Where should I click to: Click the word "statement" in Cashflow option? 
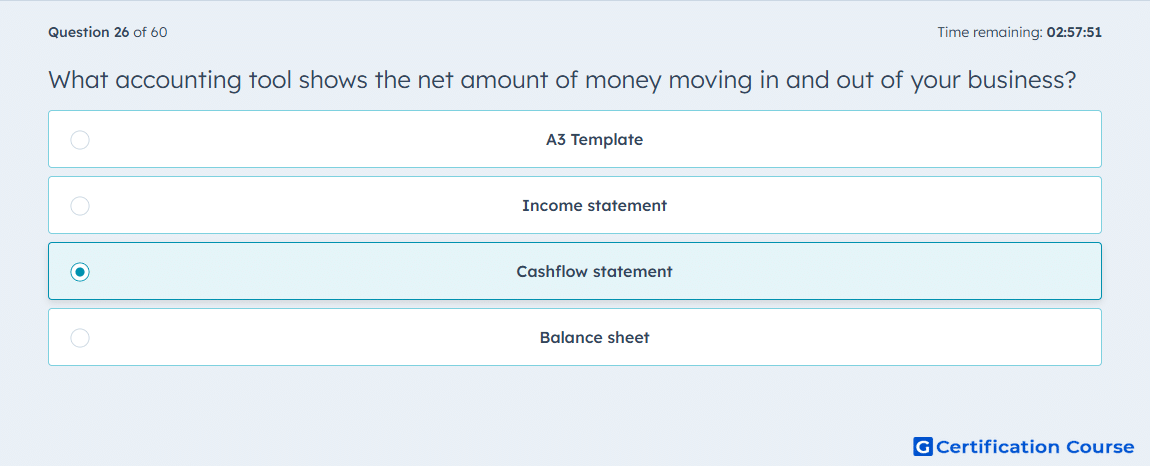pos(632,272)
